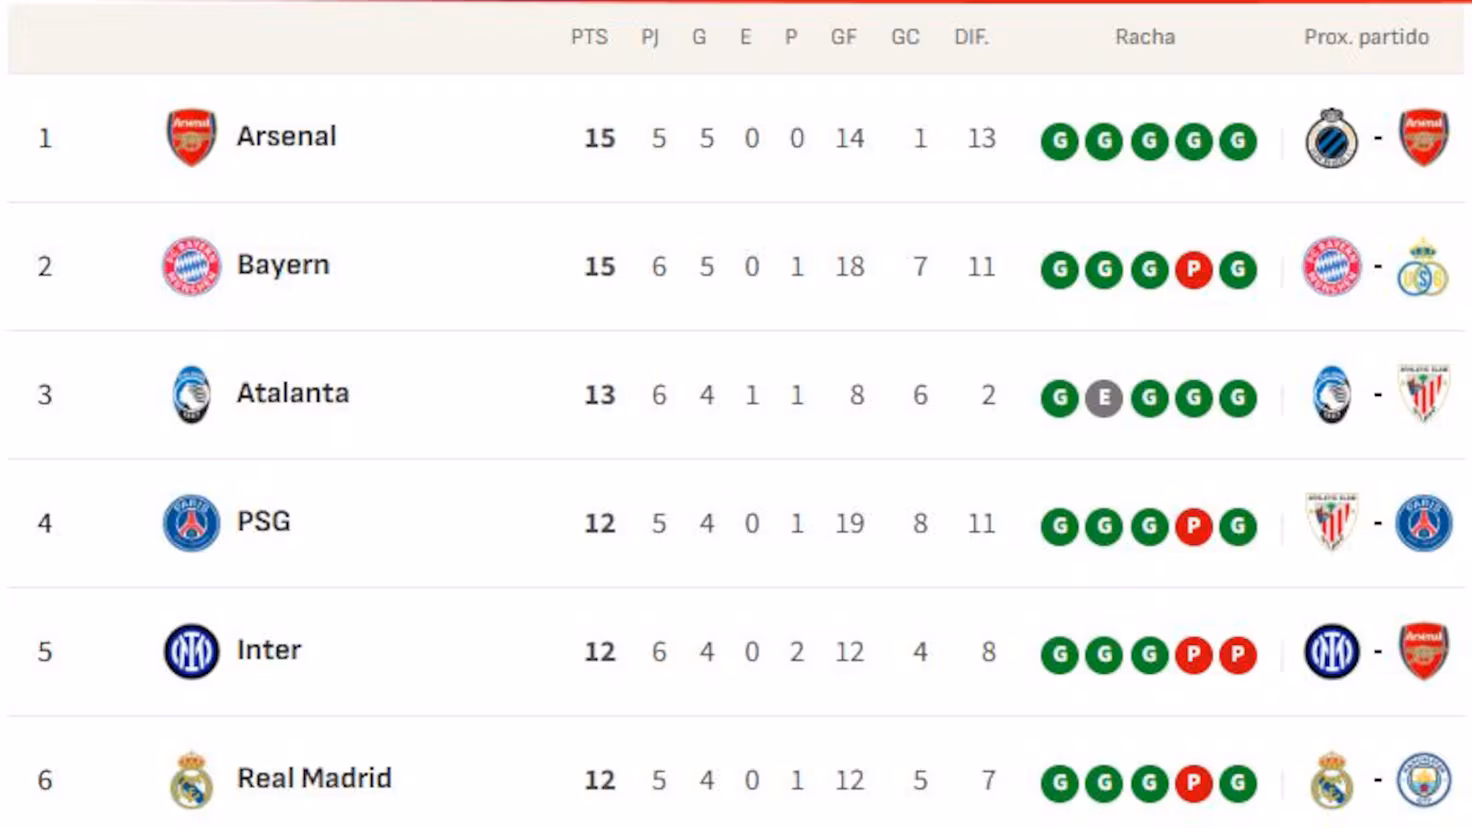1472x828 pixels.
Task: Click the gray E draw badge in Atalanta's streak
Action: tap(1104, 397)
